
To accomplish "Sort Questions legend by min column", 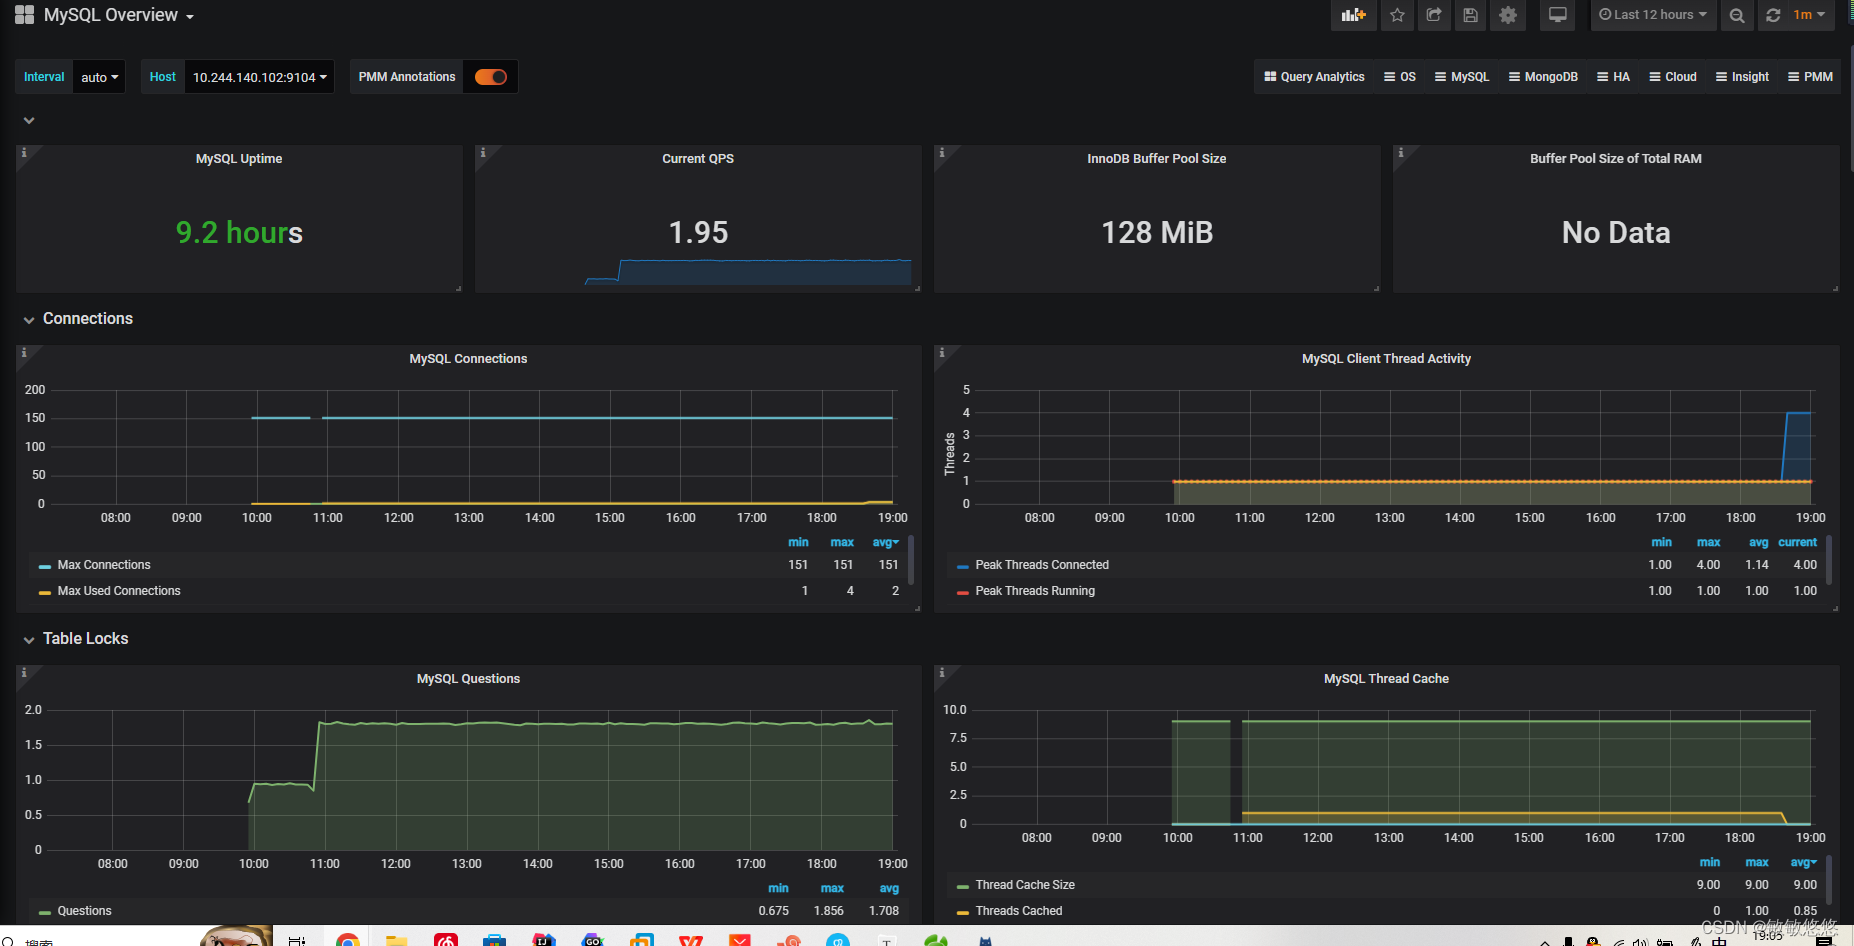I will (778, 889).
